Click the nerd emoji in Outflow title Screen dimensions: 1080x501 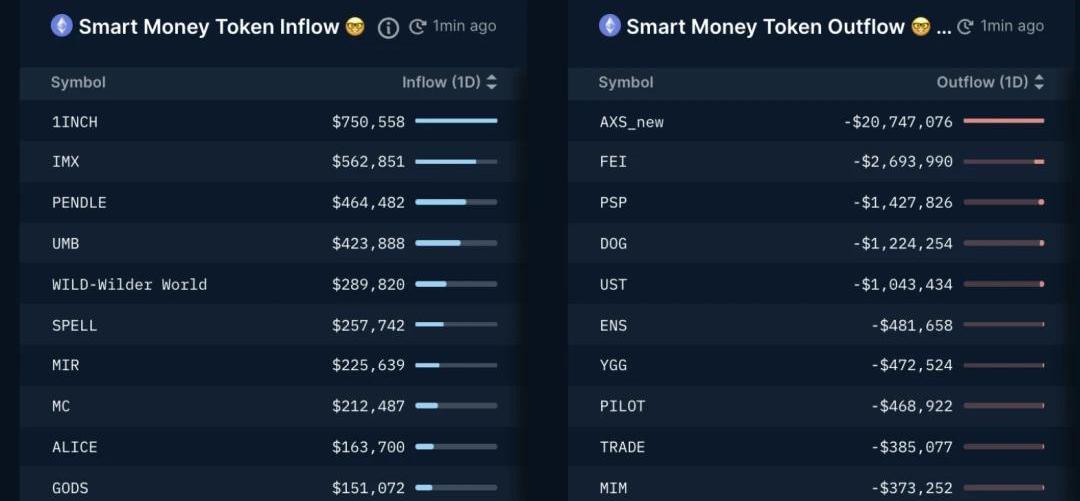pos(921,27)
